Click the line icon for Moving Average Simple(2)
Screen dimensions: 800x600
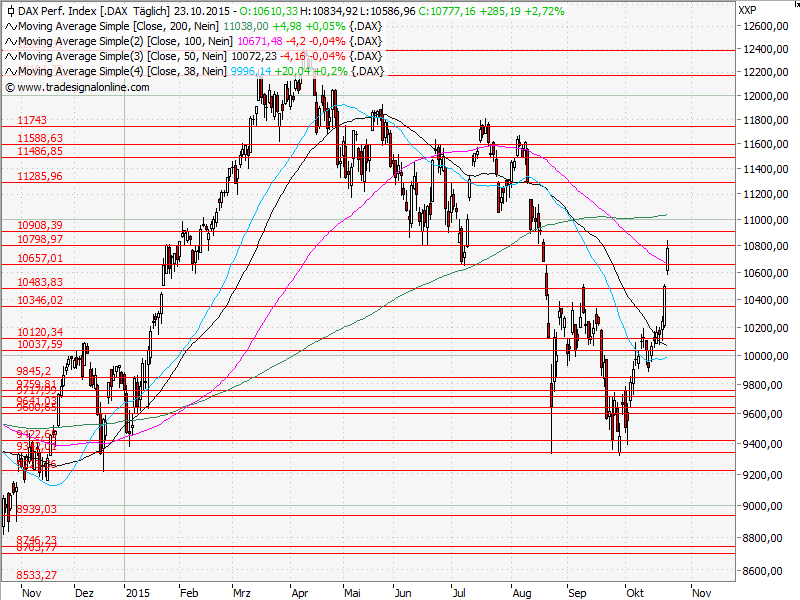(x=10, y=41)
